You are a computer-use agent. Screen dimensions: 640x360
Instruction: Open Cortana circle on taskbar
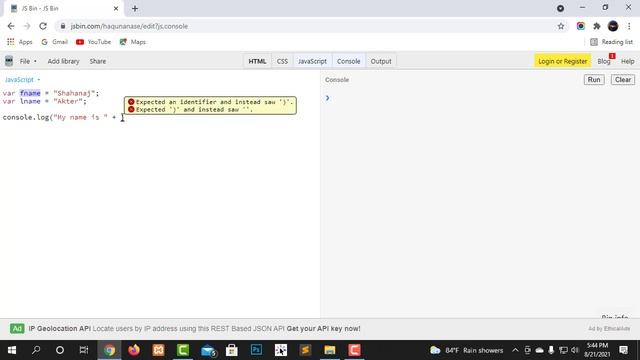click(x=60, y=350)
